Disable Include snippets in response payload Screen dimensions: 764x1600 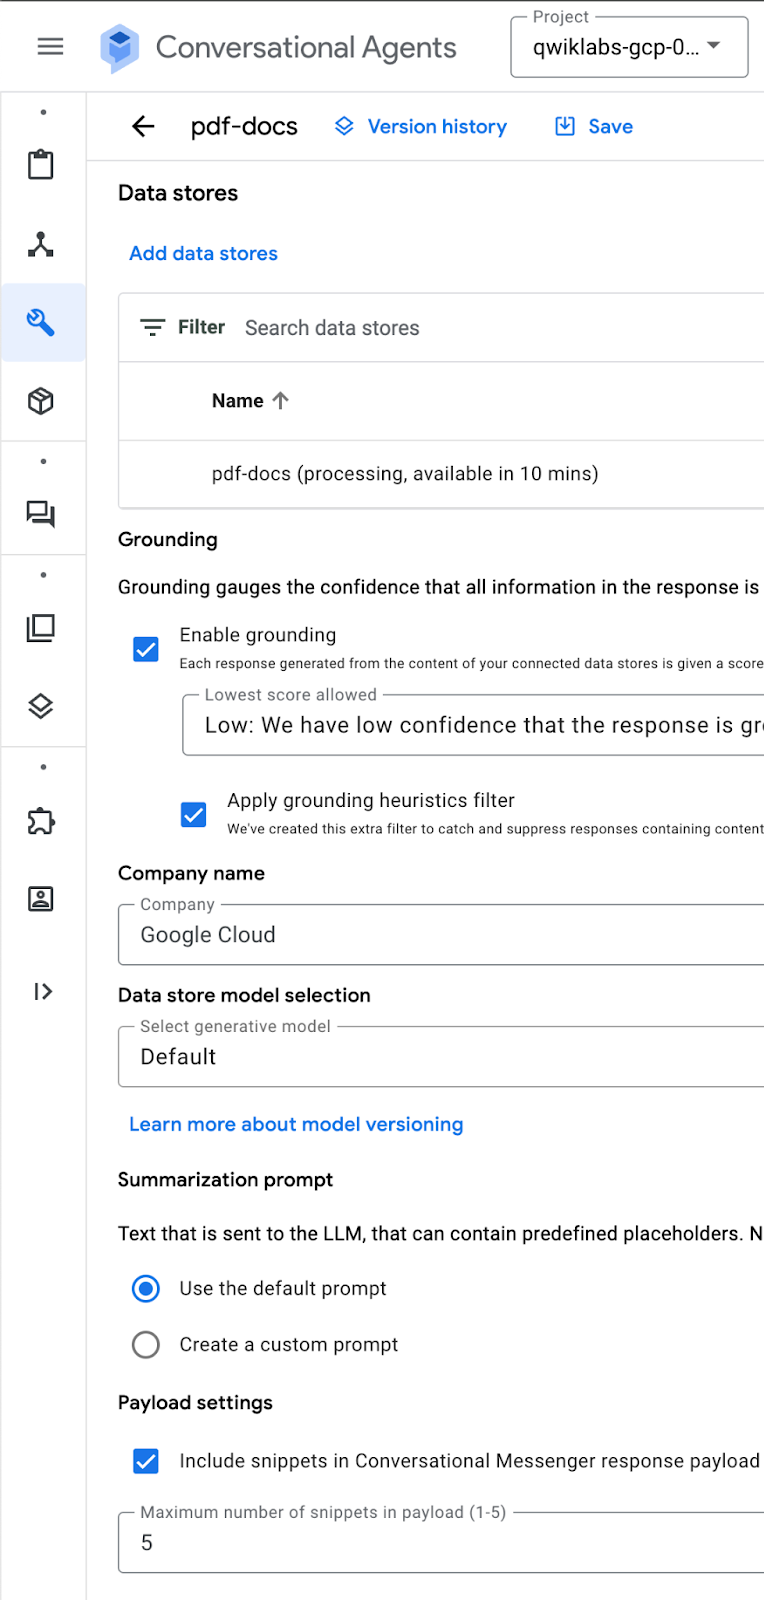pos(146,1461)
